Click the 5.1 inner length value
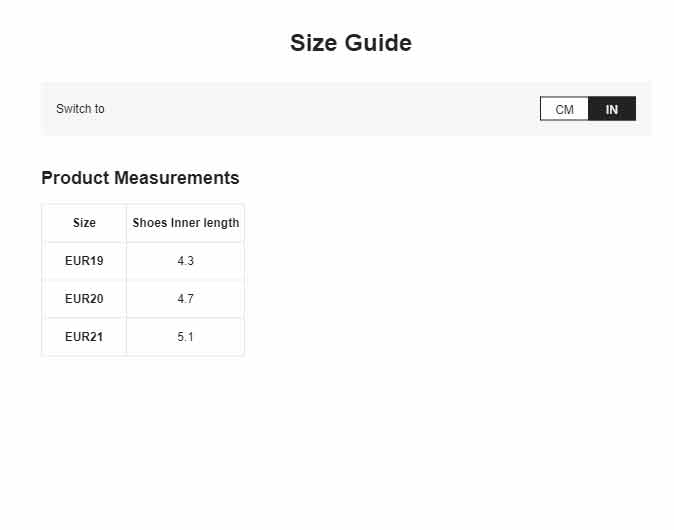 (186, 337)
